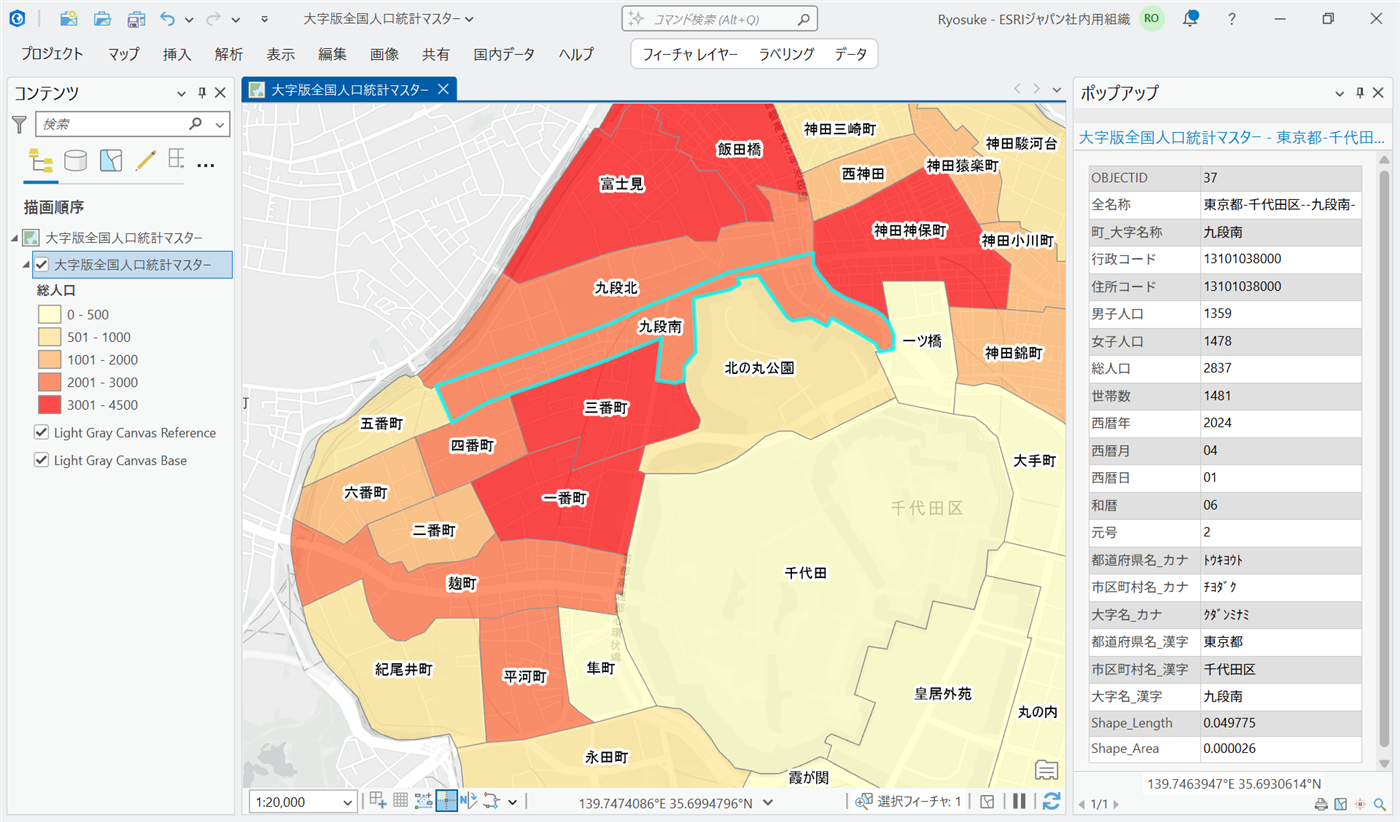Click the map refresh icon
The width and height of the screenshot is (1400, 822).
[1051, 801]
